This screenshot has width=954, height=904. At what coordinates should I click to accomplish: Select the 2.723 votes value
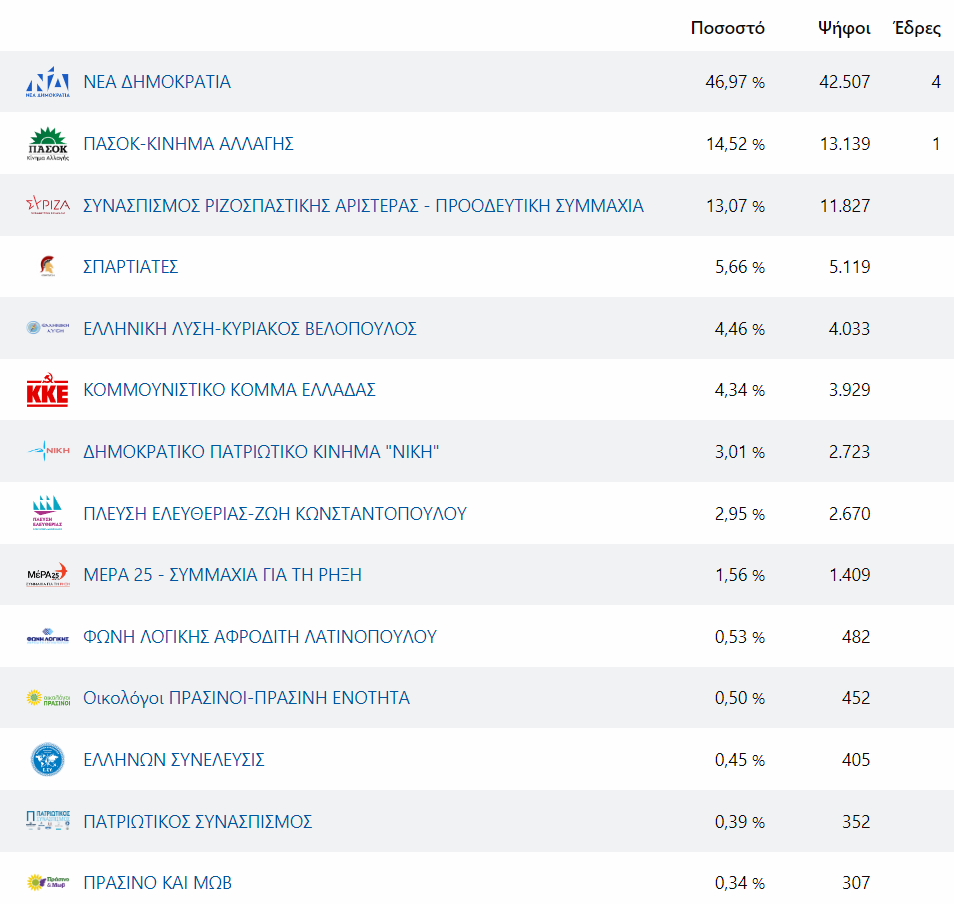[849, 451]
